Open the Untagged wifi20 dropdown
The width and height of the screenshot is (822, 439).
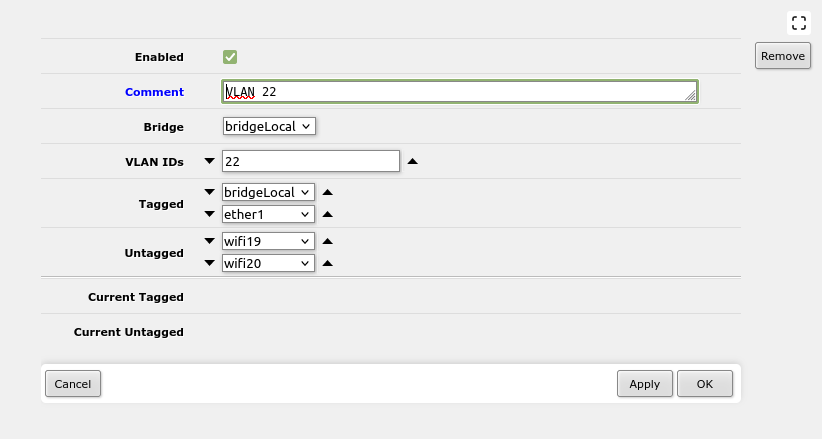[x=268, y=263]
